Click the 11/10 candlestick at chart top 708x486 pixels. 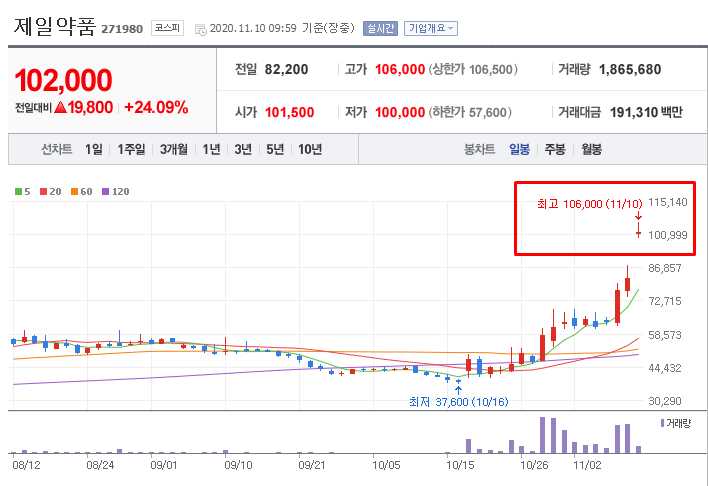(x=638, y=230)
